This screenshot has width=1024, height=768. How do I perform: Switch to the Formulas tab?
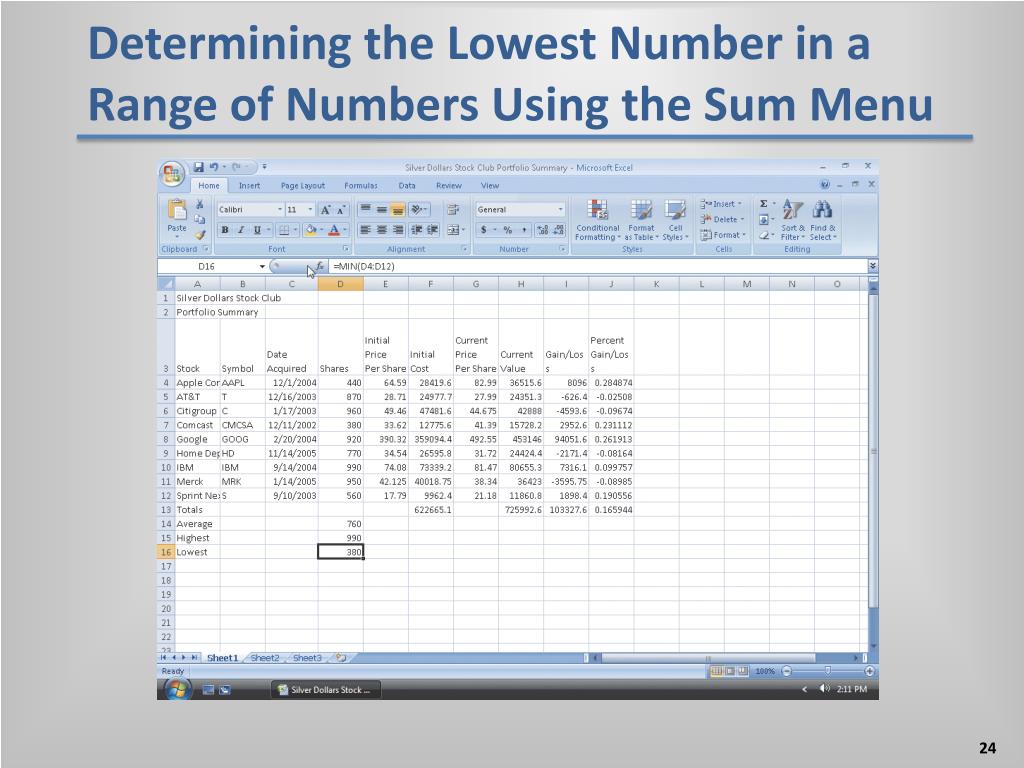pyautogui.click(x=360, y=185)
